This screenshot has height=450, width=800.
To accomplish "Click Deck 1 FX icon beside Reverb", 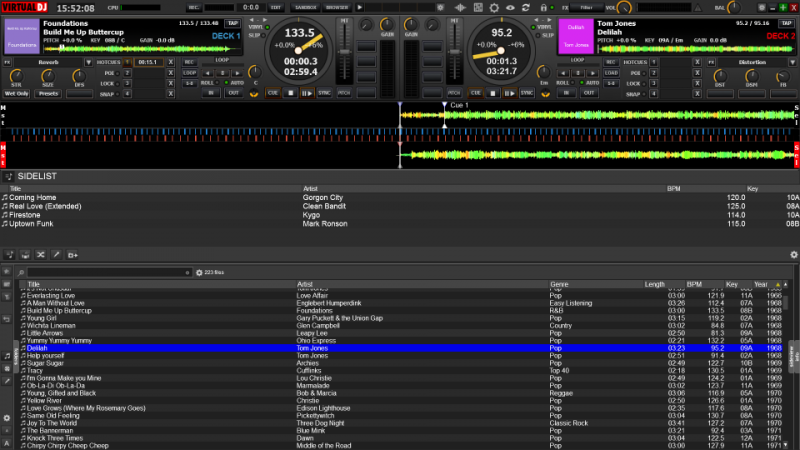I will [x=8, y=62].
